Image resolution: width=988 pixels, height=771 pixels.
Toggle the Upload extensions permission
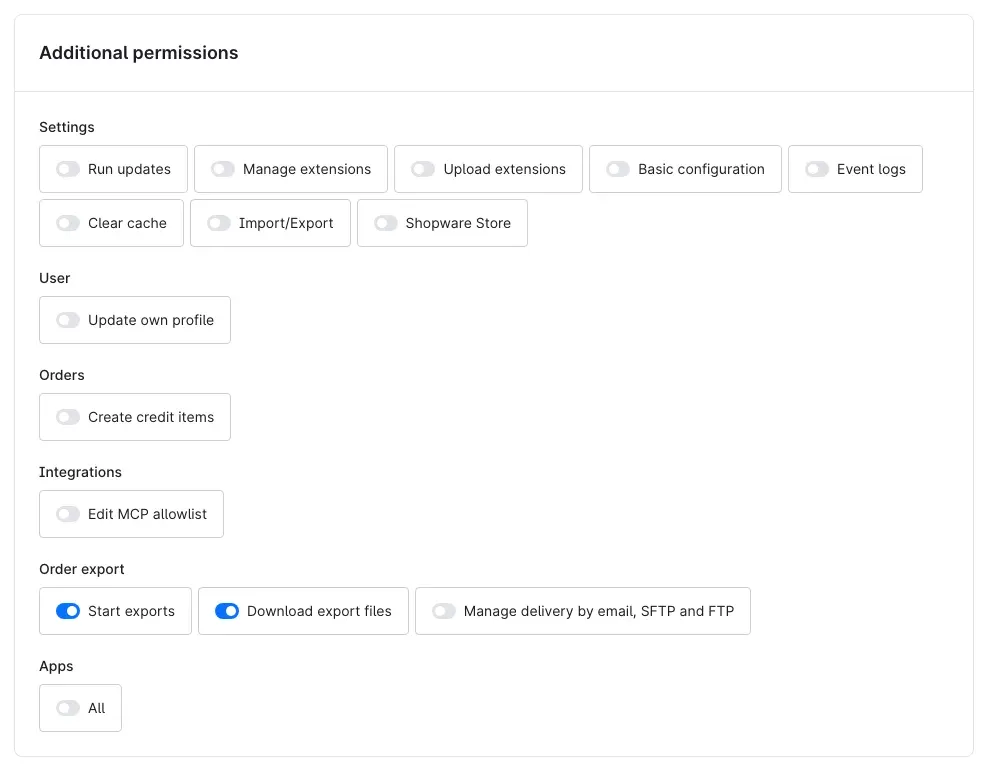coord(423,169)
